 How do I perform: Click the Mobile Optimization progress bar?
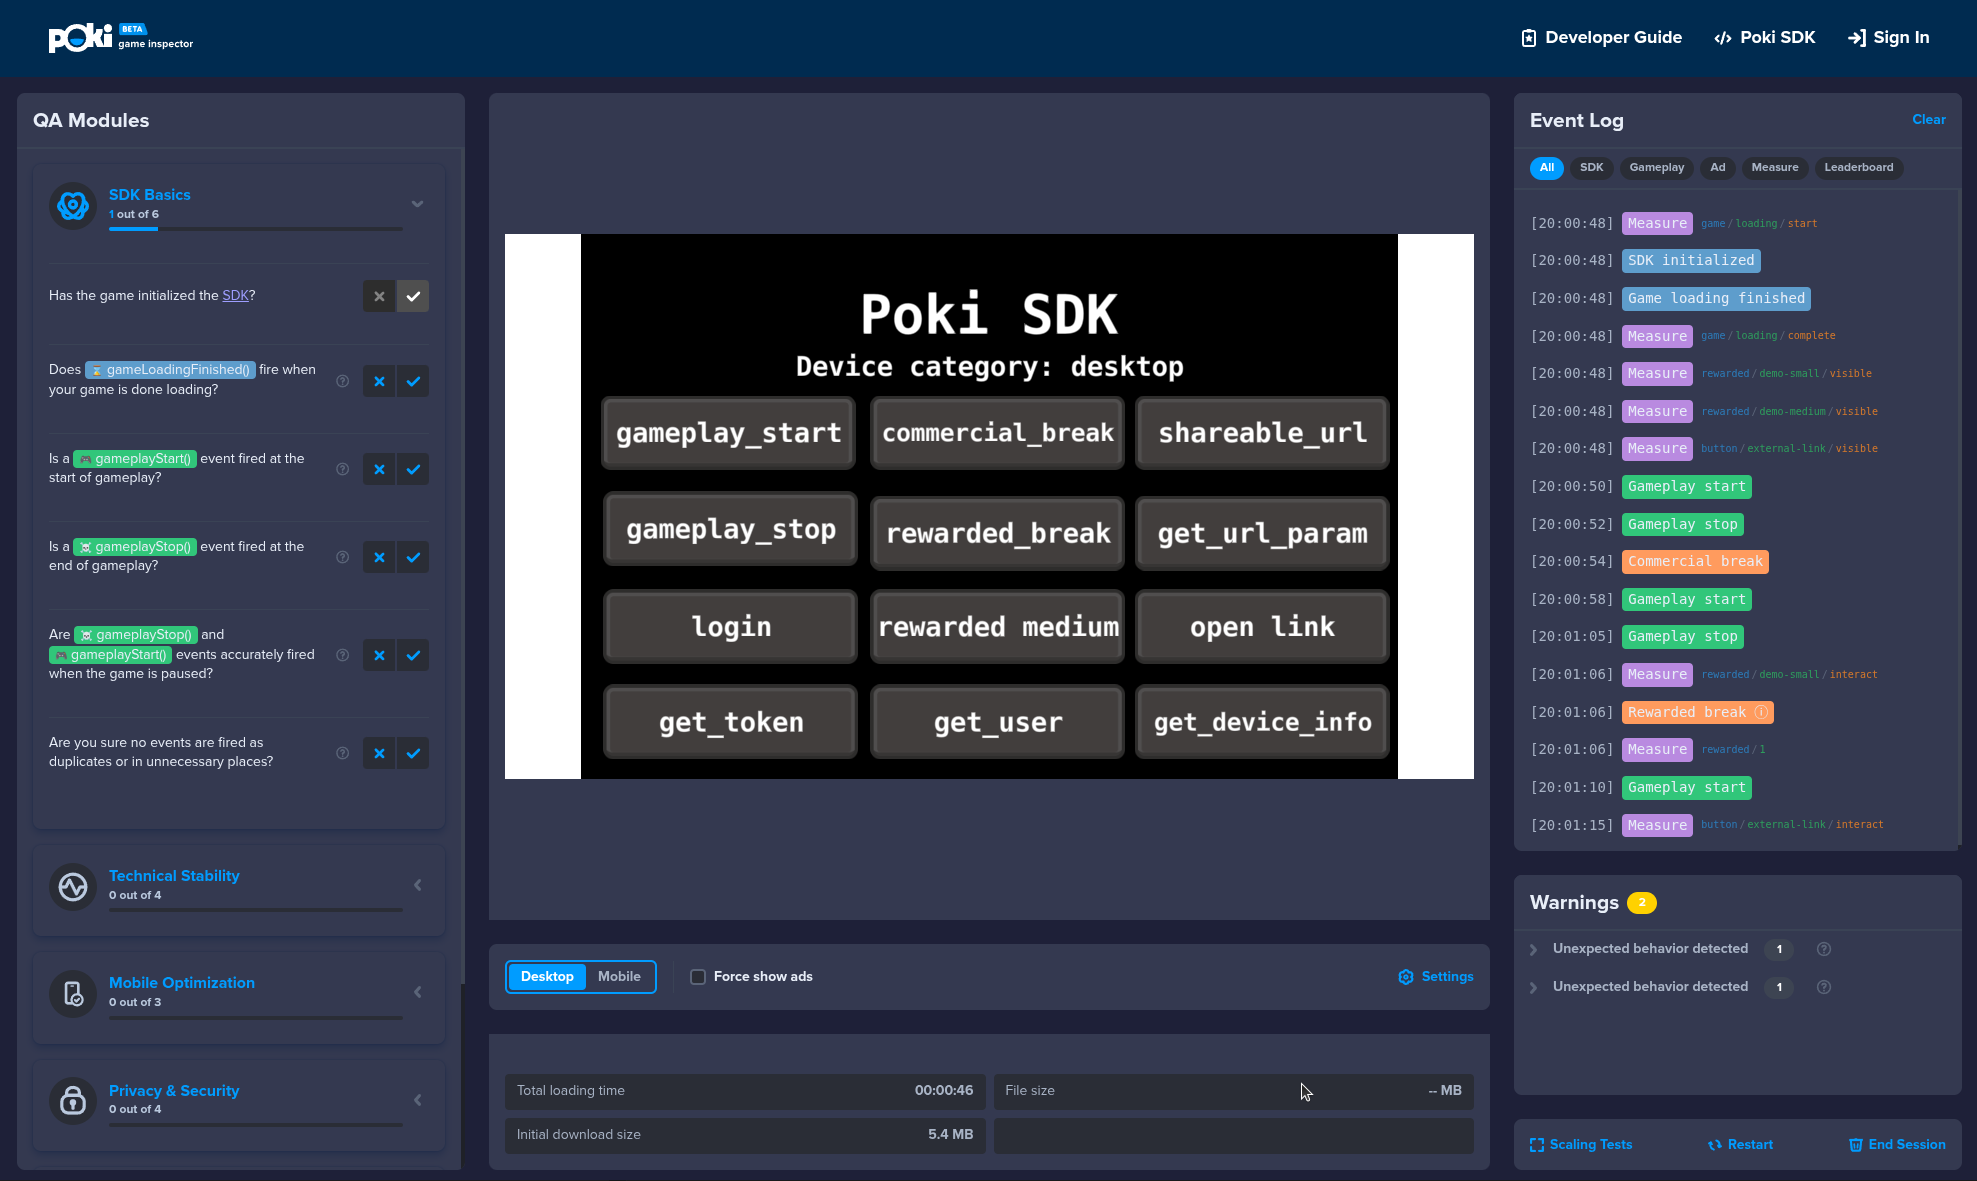pyautogui.click(x=256, y=1018)
